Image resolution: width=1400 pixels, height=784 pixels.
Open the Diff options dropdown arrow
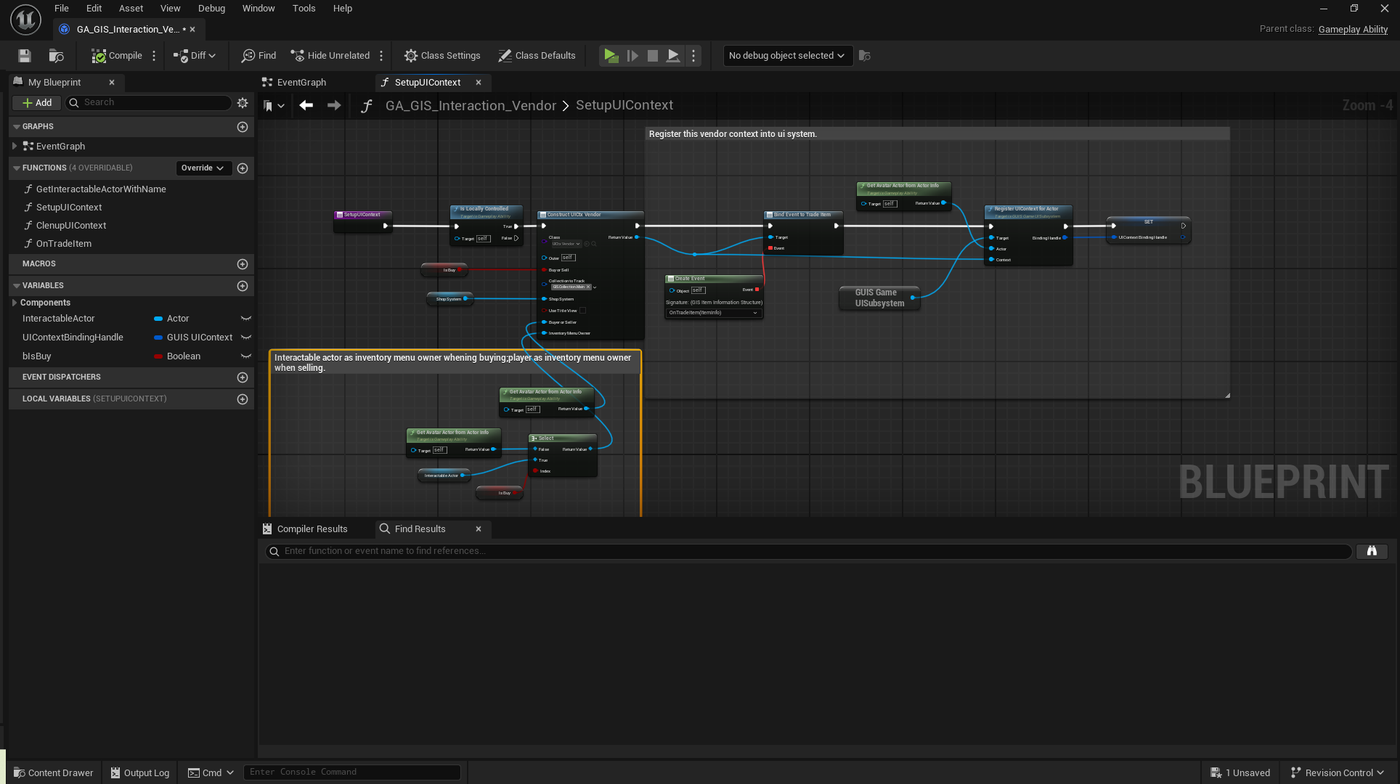211,56
